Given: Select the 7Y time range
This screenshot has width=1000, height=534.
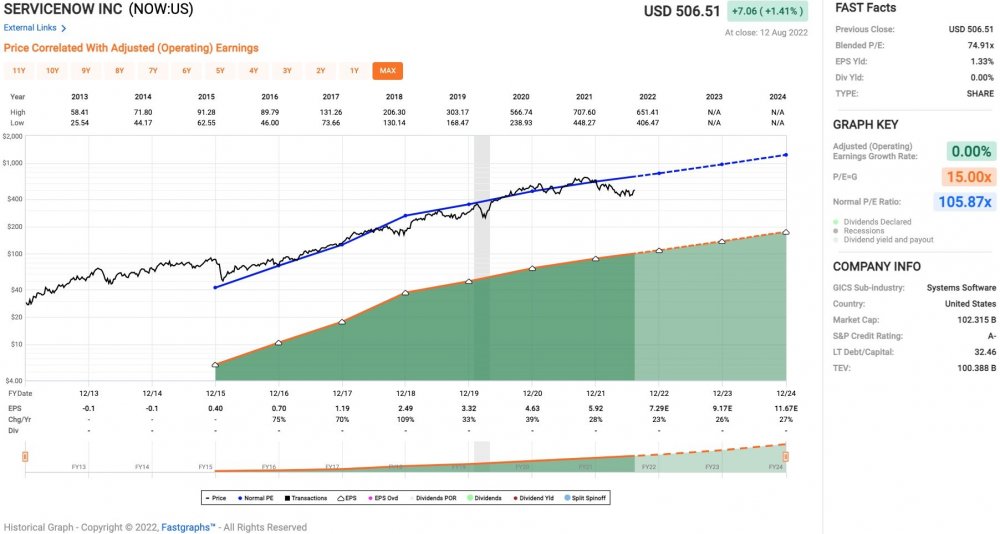Looking at the screenshot, I should click(x=153, y=71).
